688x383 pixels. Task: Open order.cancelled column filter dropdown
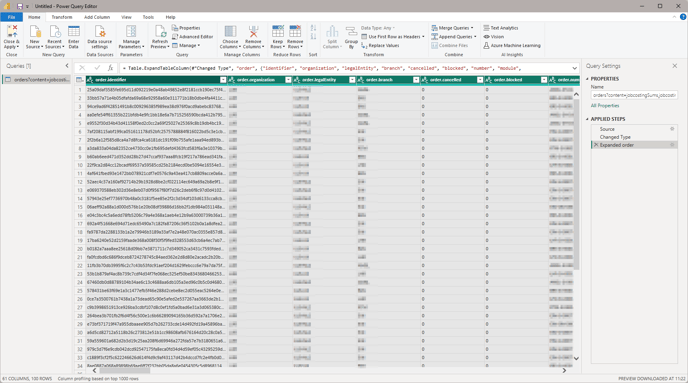480,80
